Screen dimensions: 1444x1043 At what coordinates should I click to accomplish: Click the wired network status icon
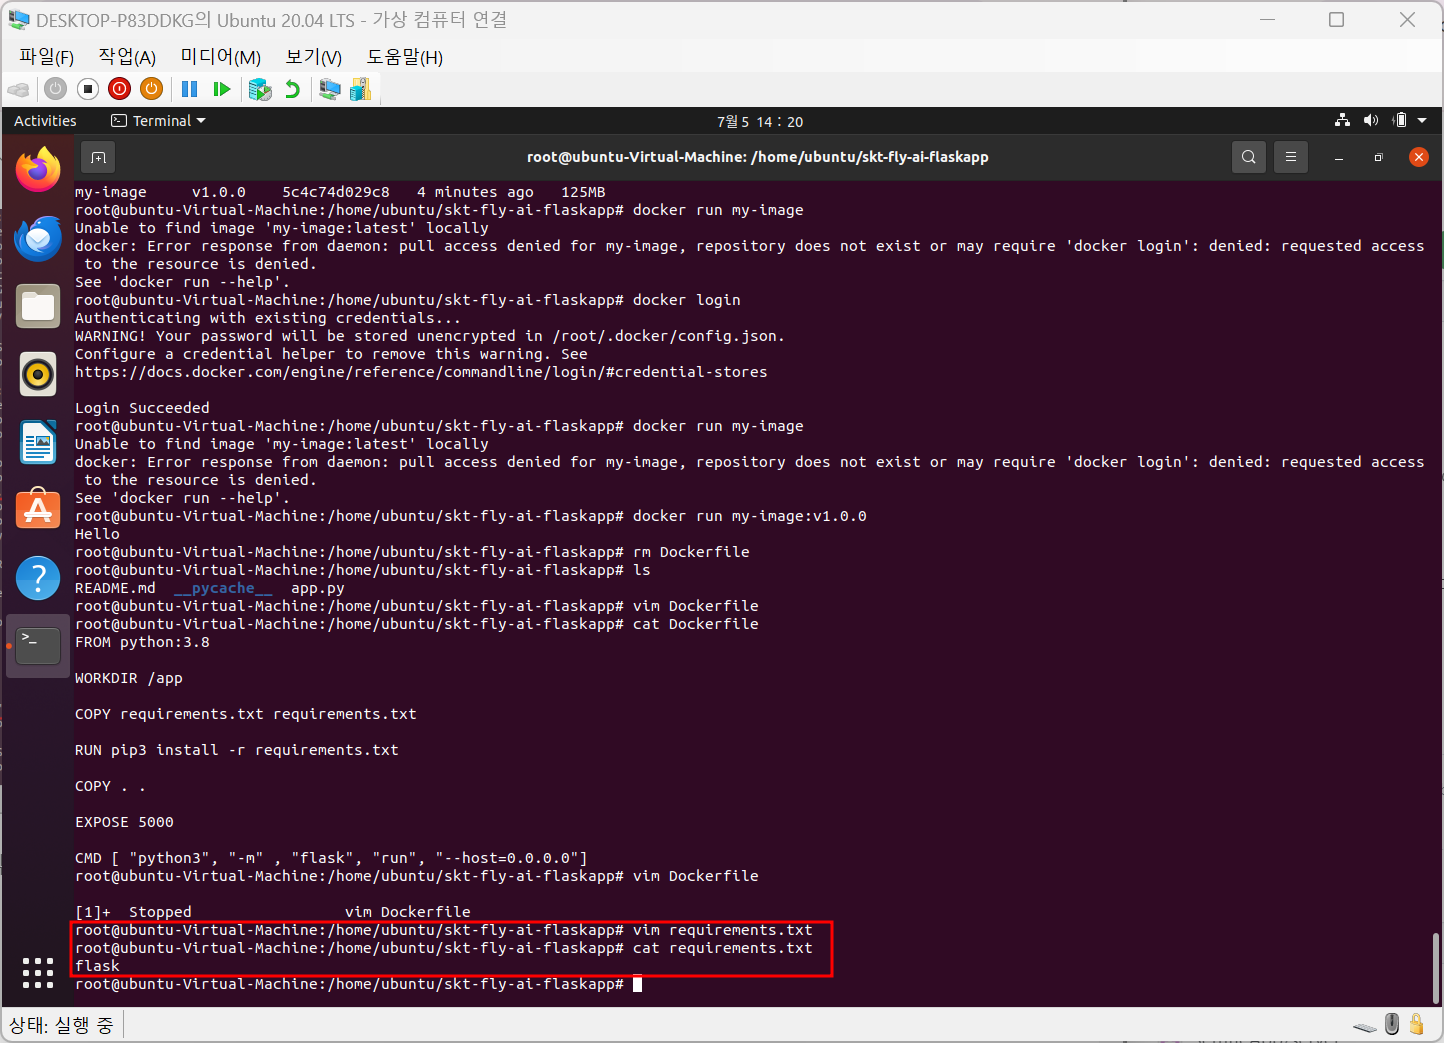point(1342,120)
